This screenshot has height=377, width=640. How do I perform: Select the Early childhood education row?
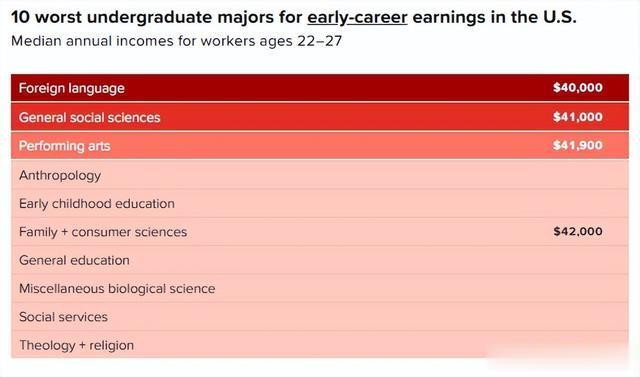pos(320,203)
